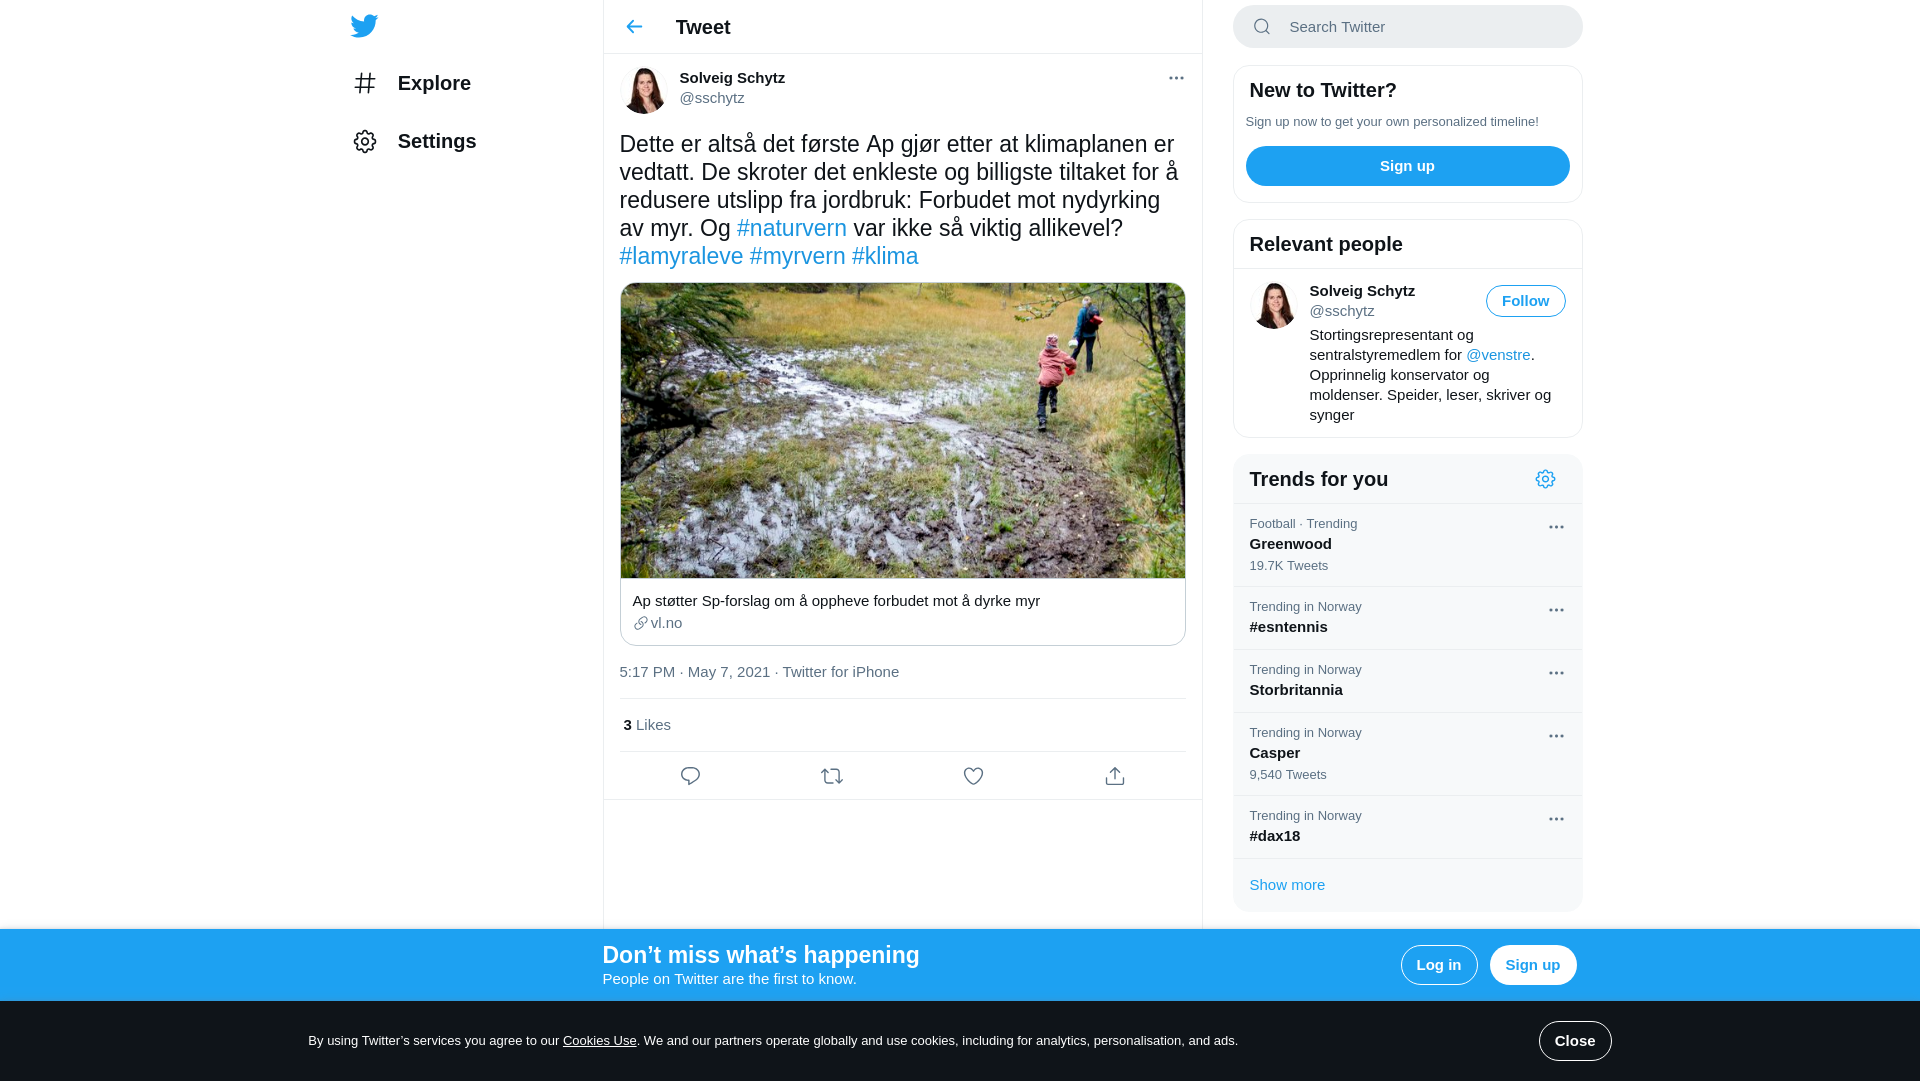The image size is (1920, 1081).
Task: Click the reply speech bubble icon
Action: click(690, 776)
